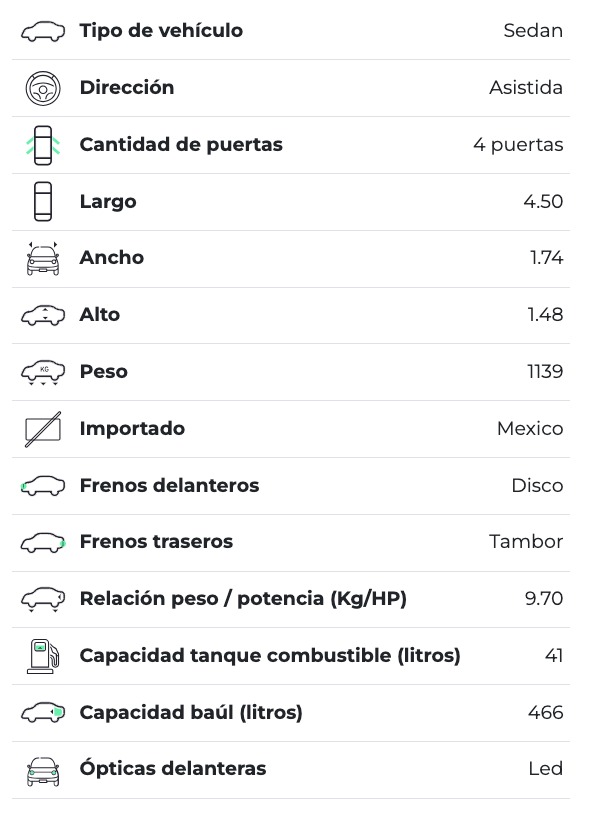Screen dimensions: 604x836
Task: Click the steering wheel icon for Dirección
Action: point(42,88)
